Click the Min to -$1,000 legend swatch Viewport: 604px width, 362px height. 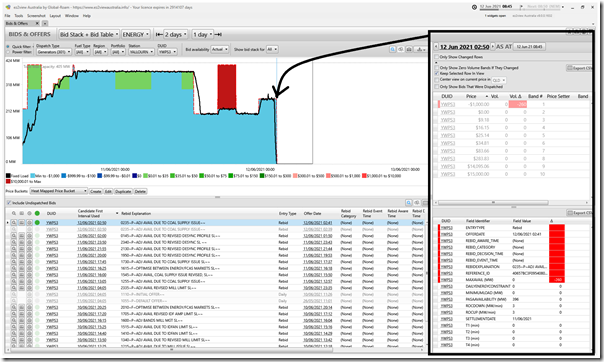click(x=33, y=176)
